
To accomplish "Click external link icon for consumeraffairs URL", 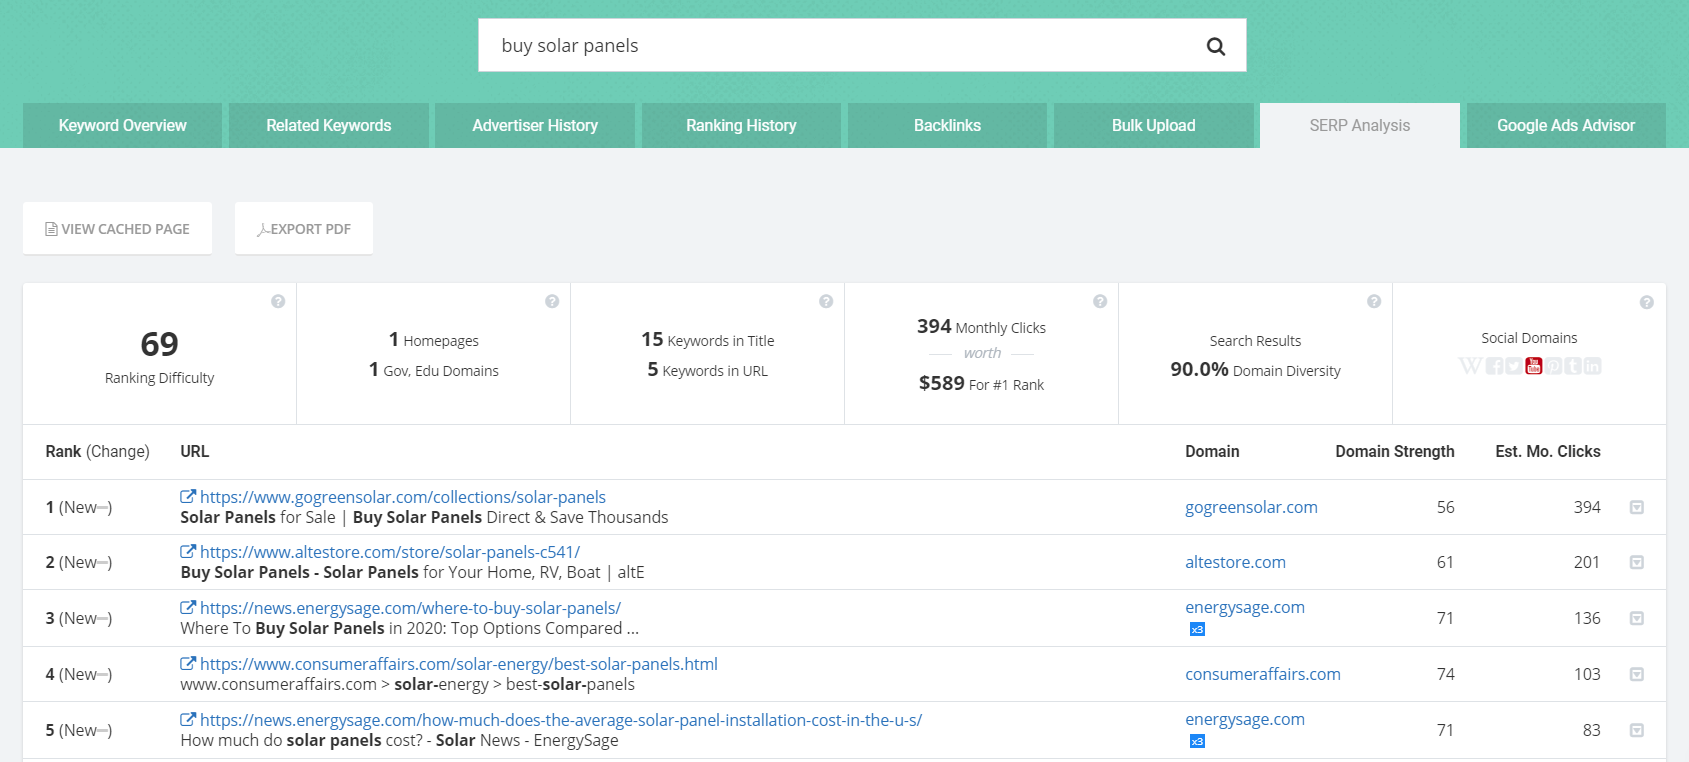I will (x=188, y=664).
